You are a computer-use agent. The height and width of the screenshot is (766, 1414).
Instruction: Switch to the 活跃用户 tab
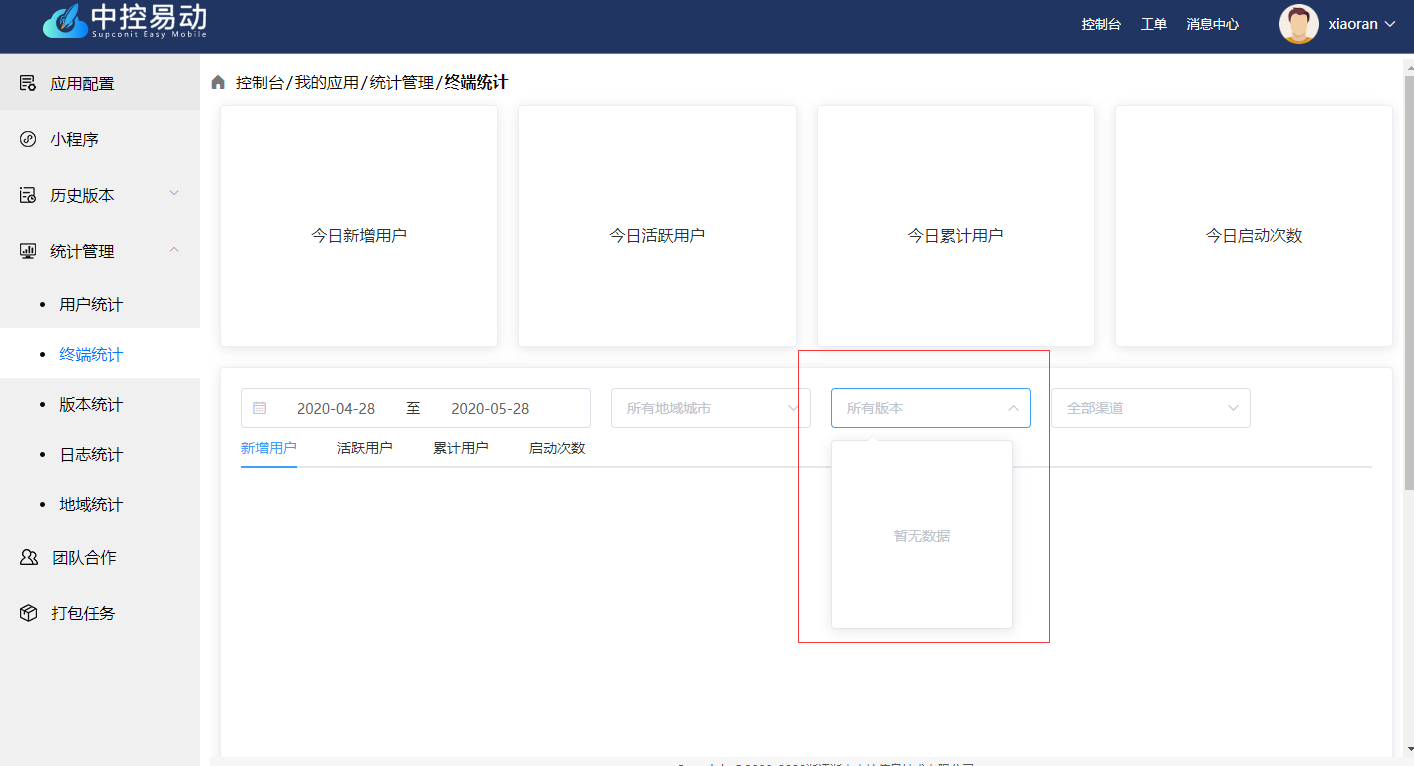365,448
